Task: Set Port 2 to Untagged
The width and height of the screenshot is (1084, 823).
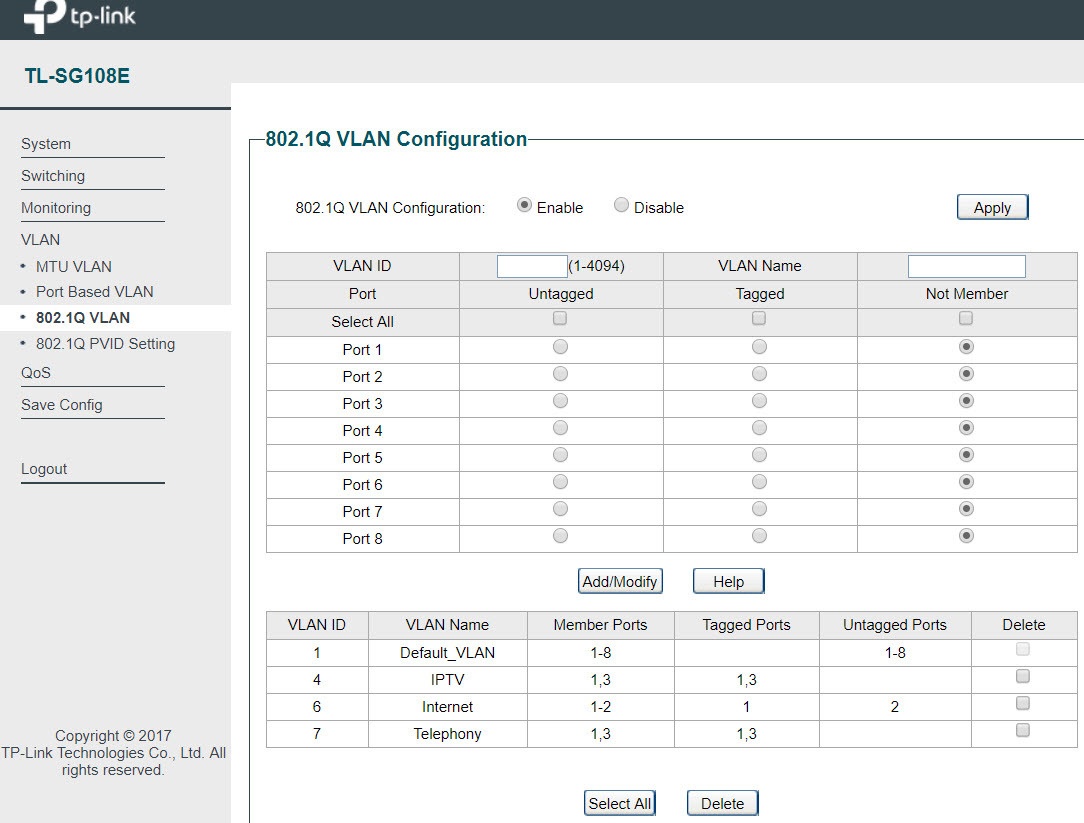Action: coord(561,373)
